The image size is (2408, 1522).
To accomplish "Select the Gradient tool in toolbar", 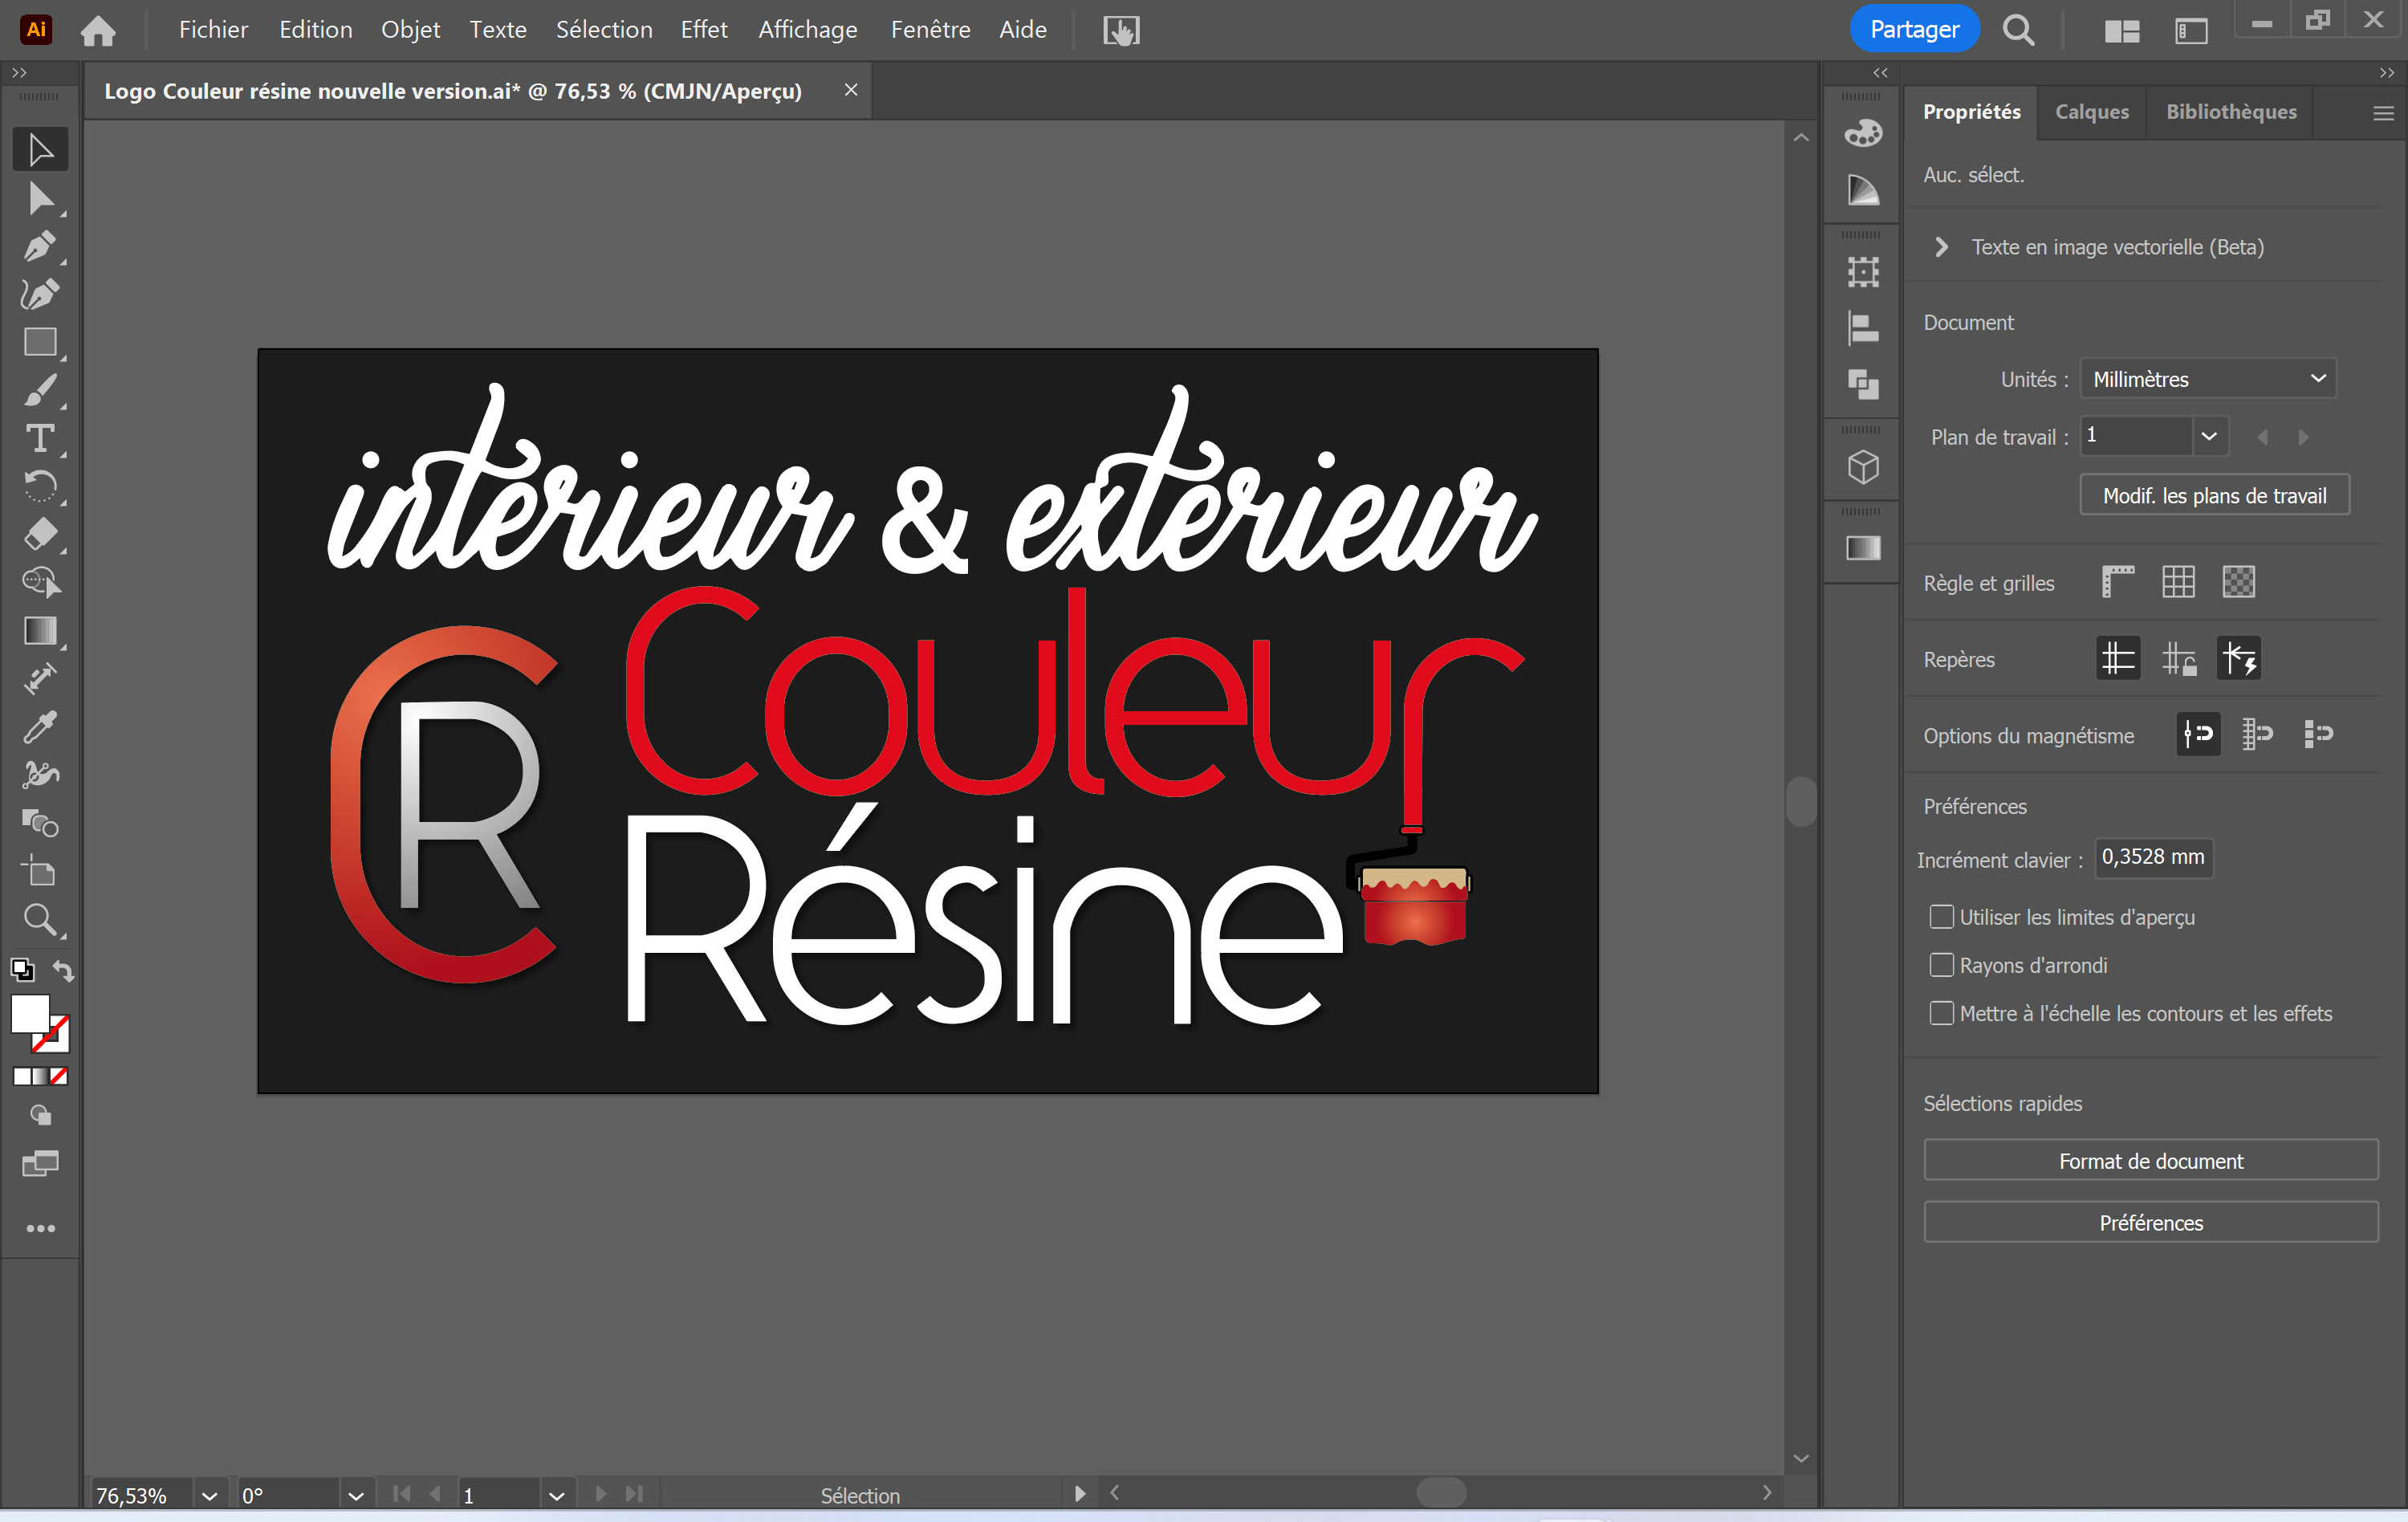I will coord(40,630).
